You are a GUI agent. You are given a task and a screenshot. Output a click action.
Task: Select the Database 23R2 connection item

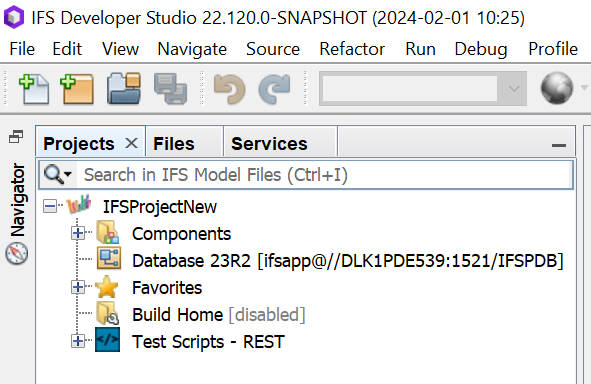[x=348, y=261]
